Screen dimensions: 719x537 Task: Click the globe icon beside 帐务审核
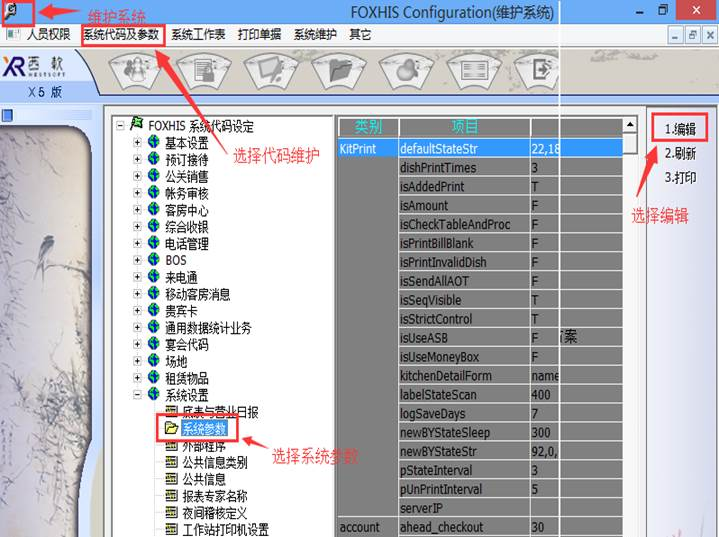pyautogui.click(x=154, y=193)
